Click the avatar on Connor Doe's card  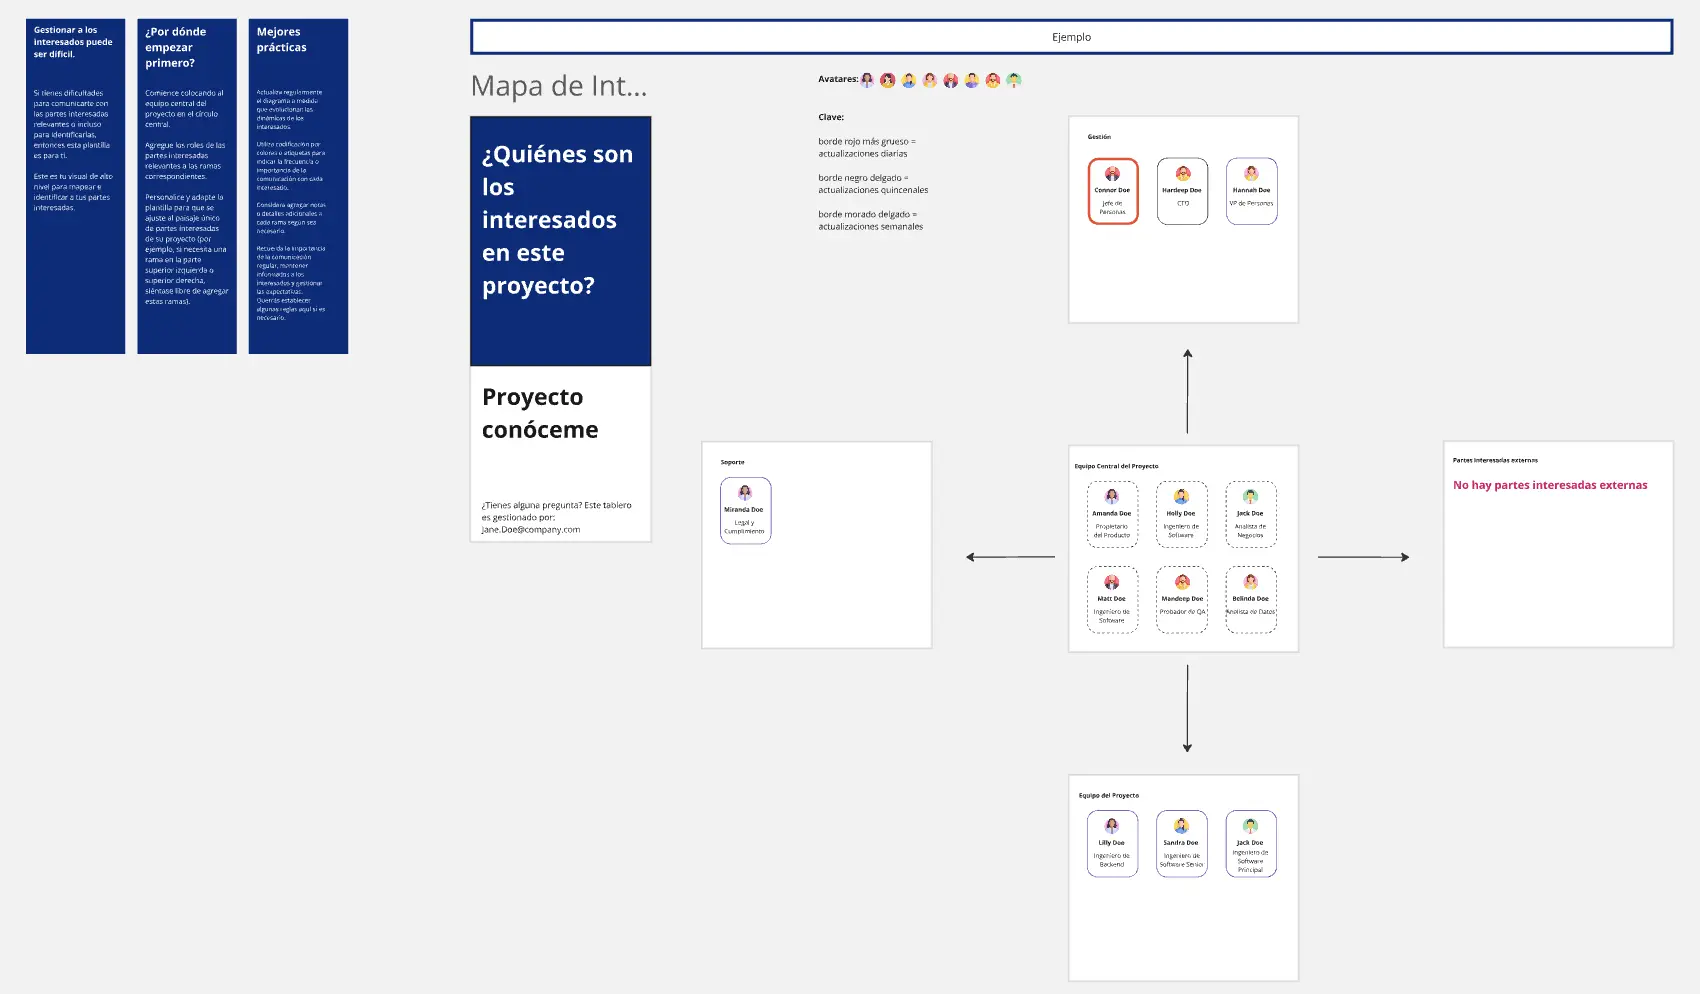tap(1112, 174)
